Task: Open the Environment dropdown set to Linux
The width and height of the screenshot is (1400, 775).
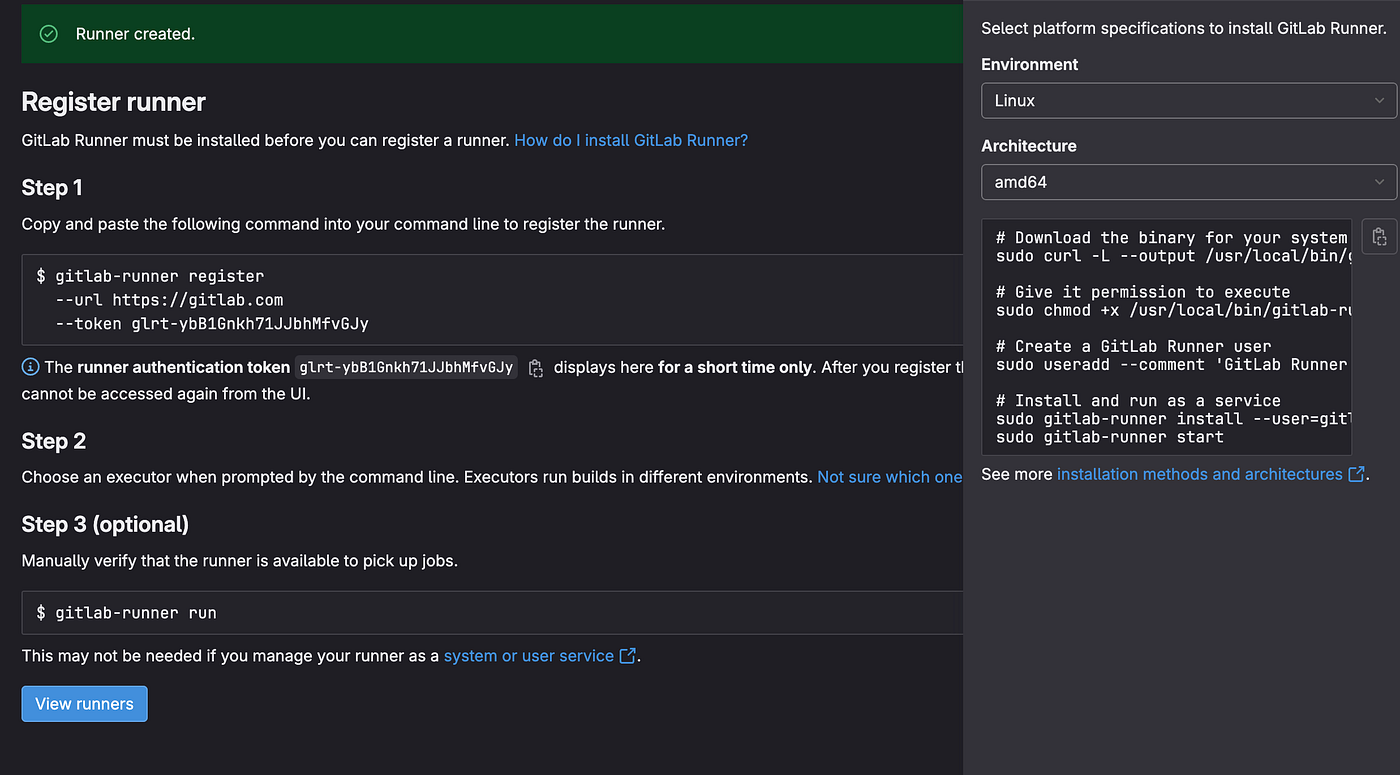Action: point(1189,101)
